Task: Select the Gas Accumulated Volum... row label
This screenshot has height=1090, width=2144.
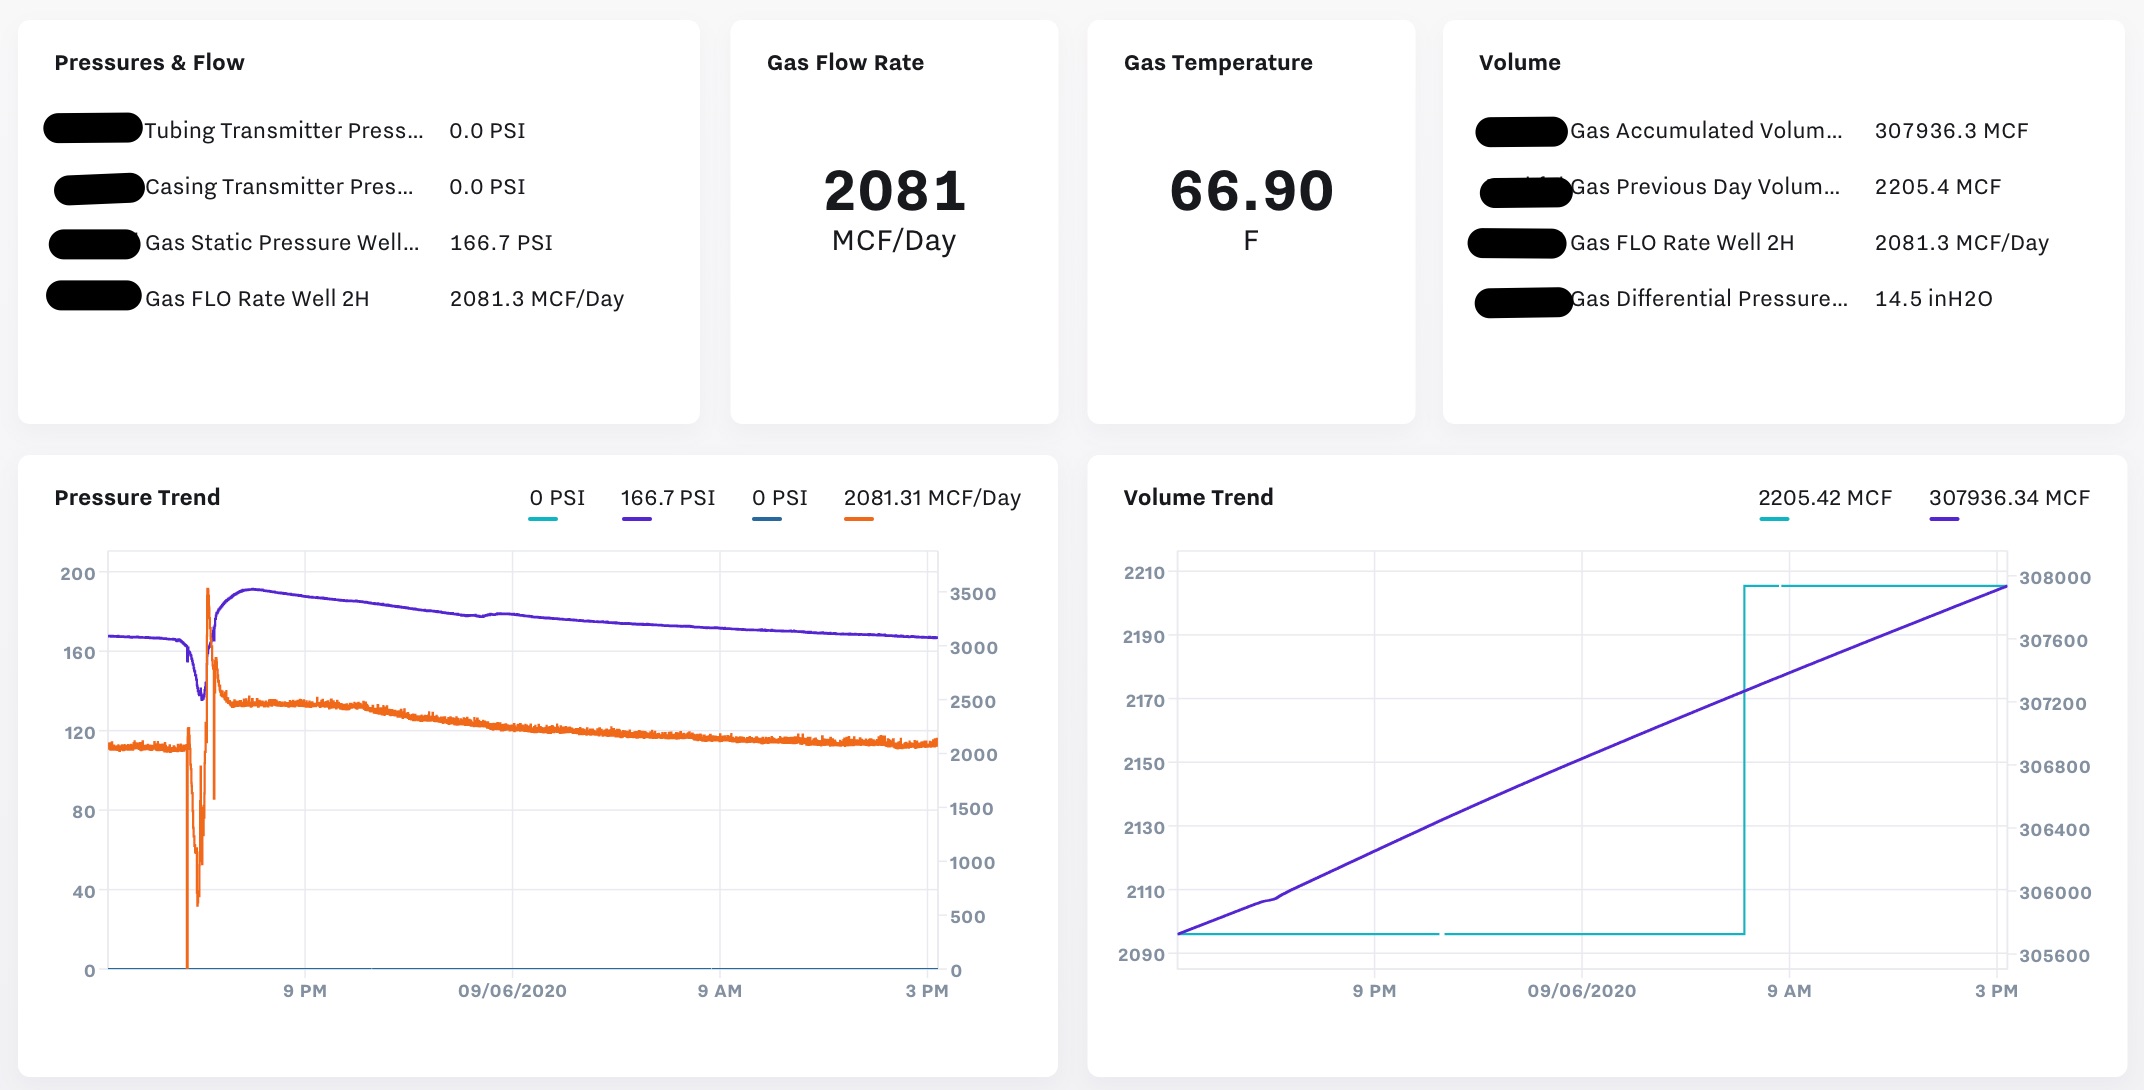Action: coord(1706,130)
